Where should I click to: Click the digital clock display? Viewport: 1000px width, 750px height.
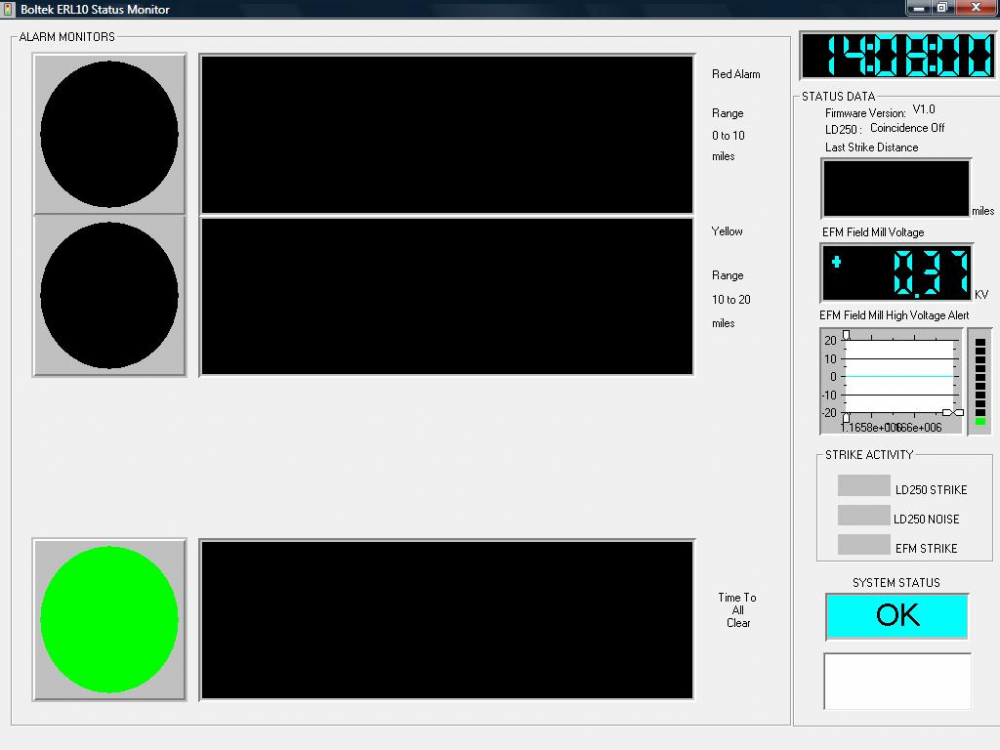click(896, 56)
